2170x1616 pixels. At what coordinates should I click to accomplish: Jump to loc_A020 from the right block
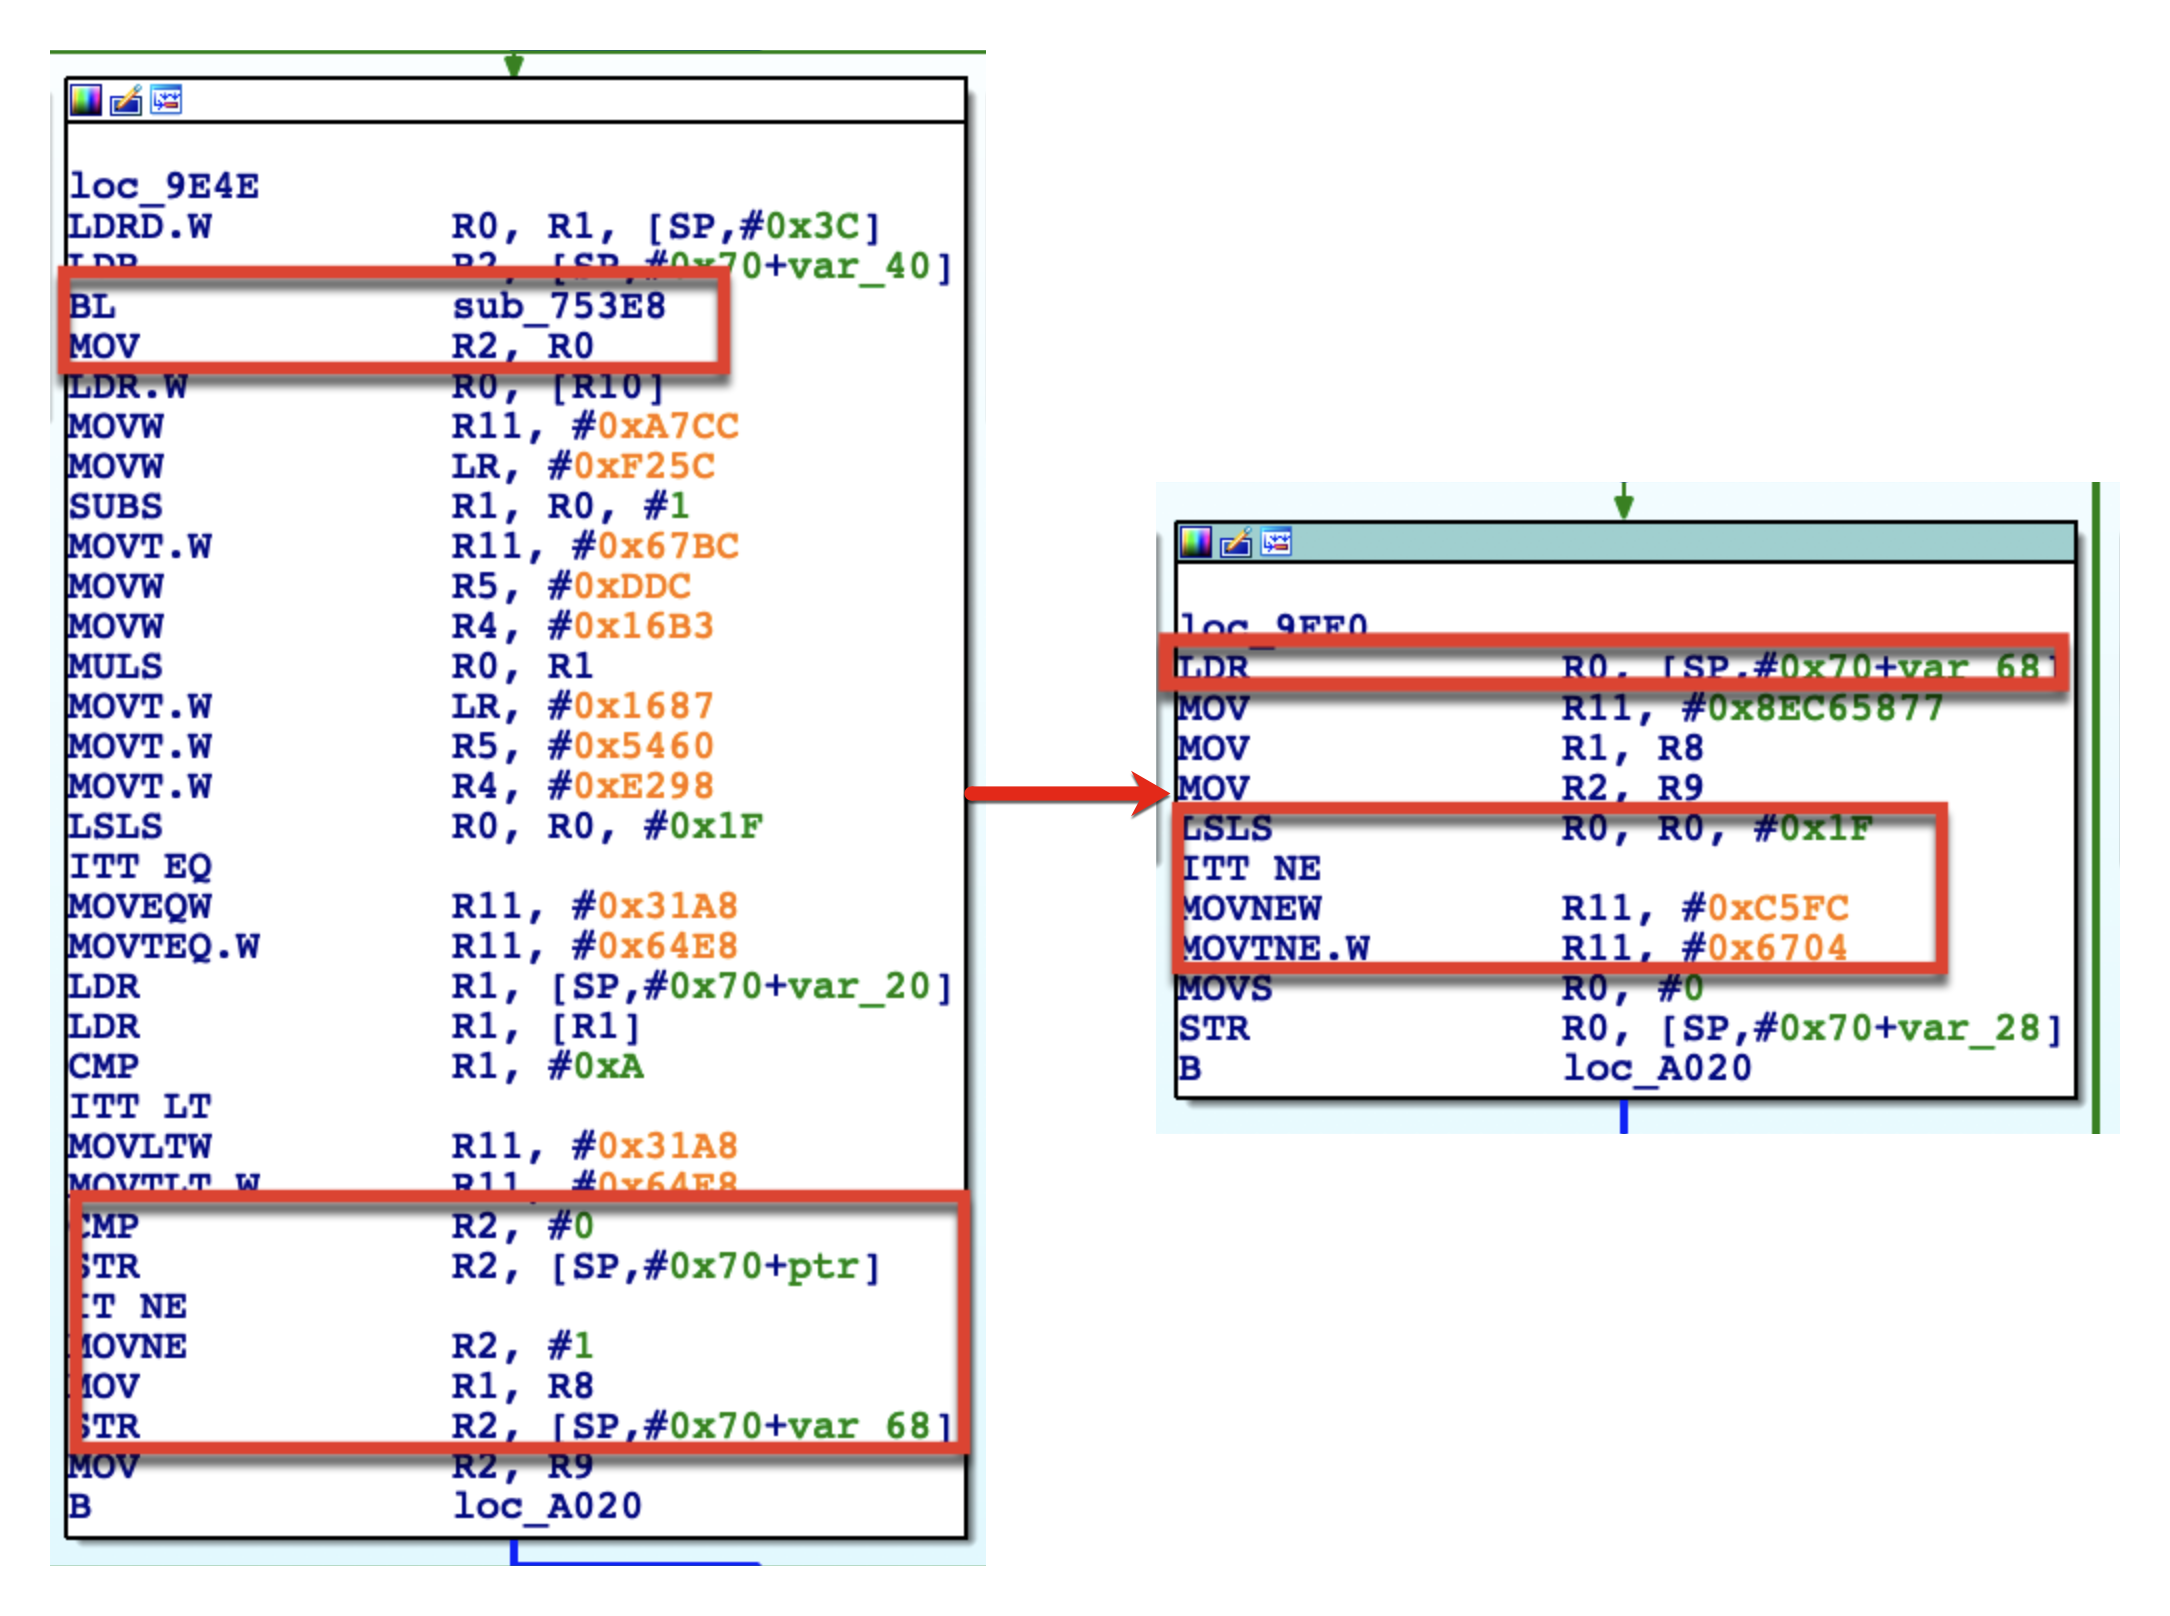(1656, 1068)
